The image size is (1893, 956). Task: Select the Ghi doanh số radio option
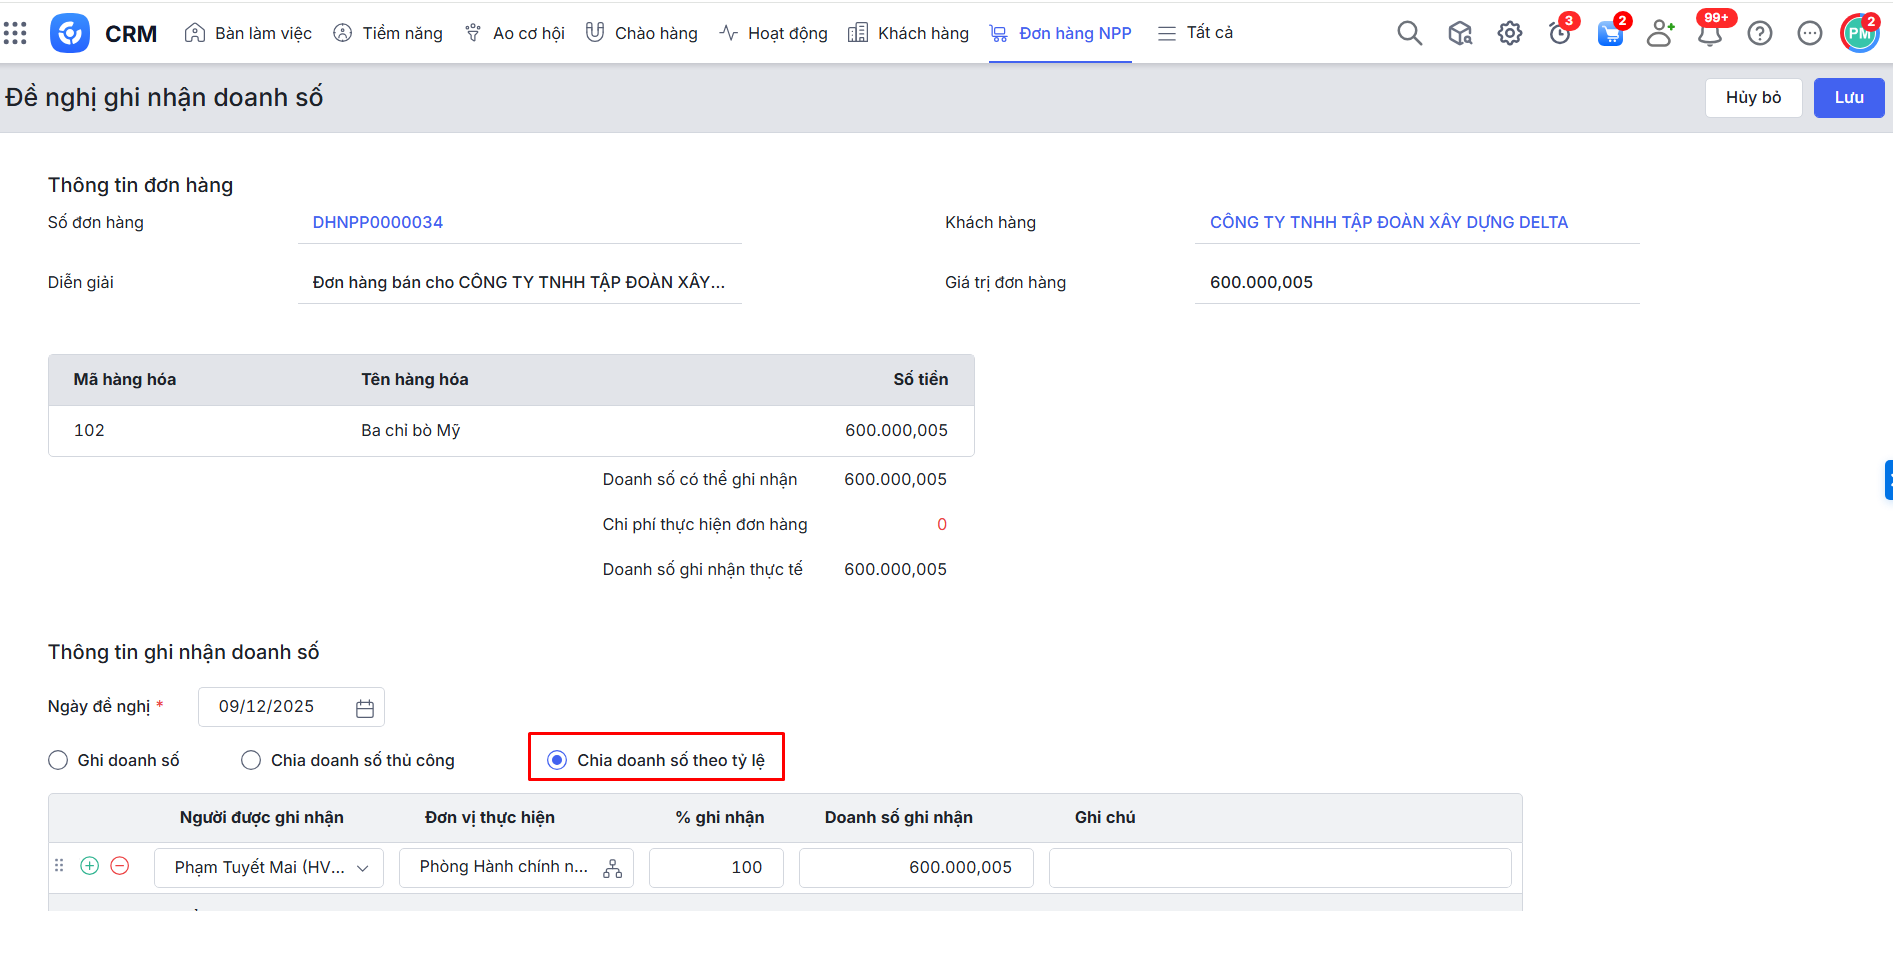(58, 760)
